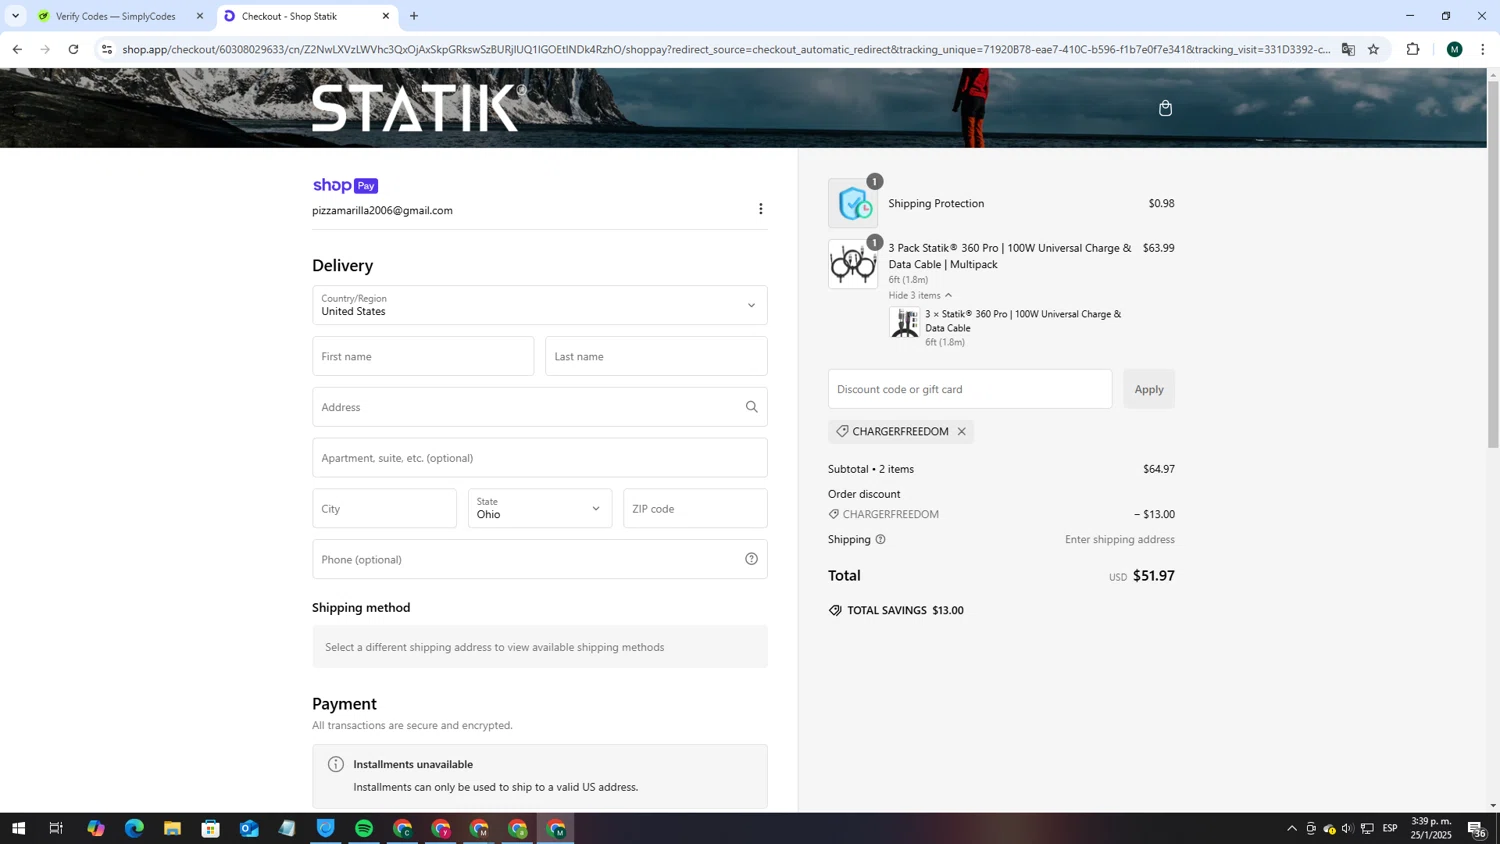Click the TOTAL SAVINGS $13.00 text

pyautogui.click(x=905, y=611)
